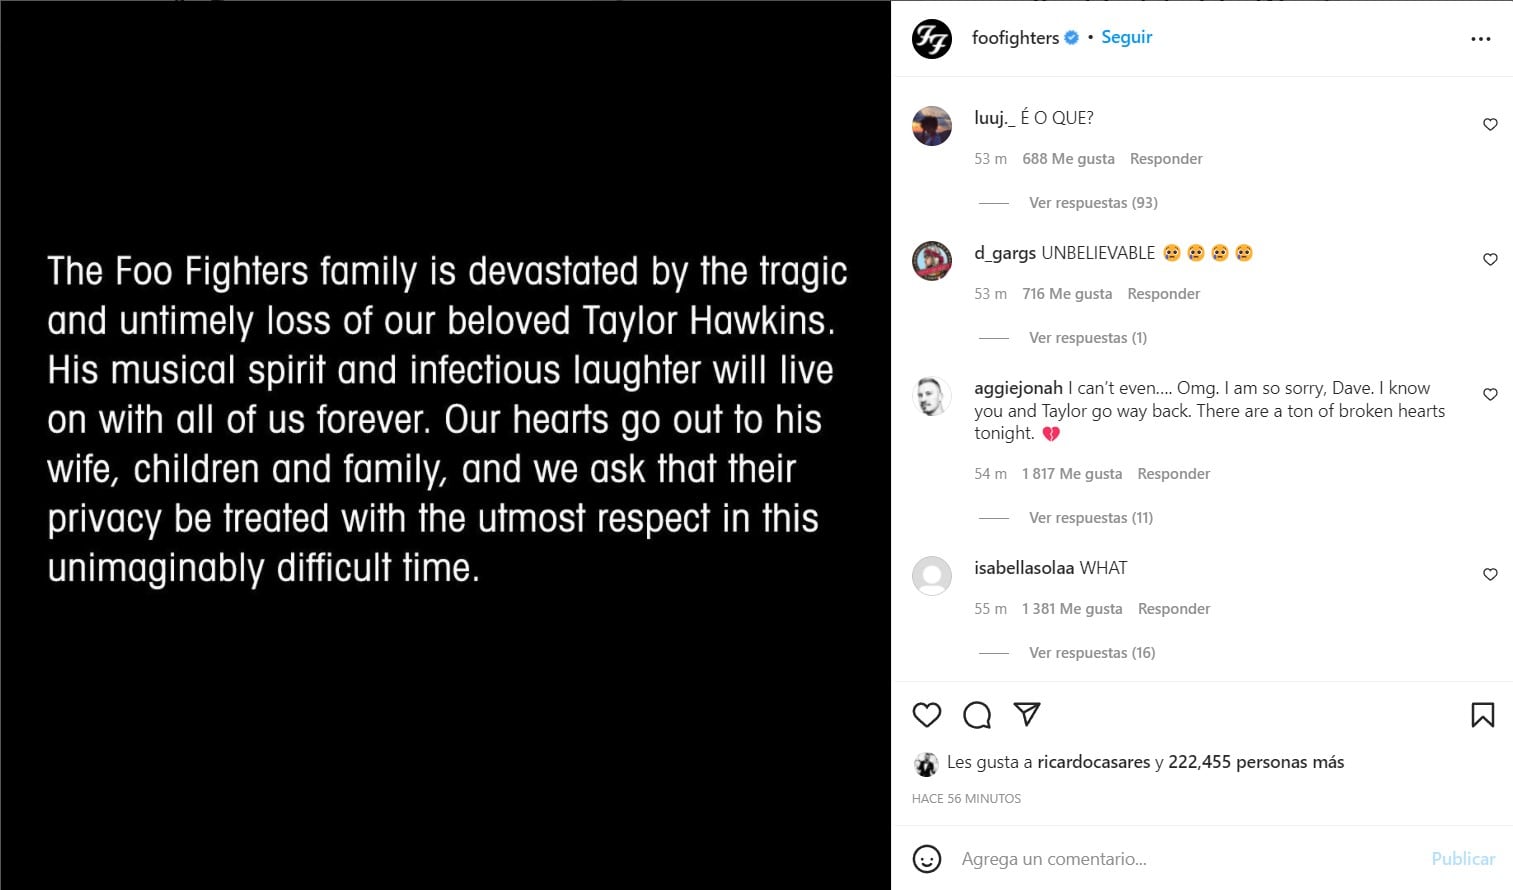1513x890 pixels.
Task: Like aggiejonah's comment
Action: click(x=1490, y=395)
